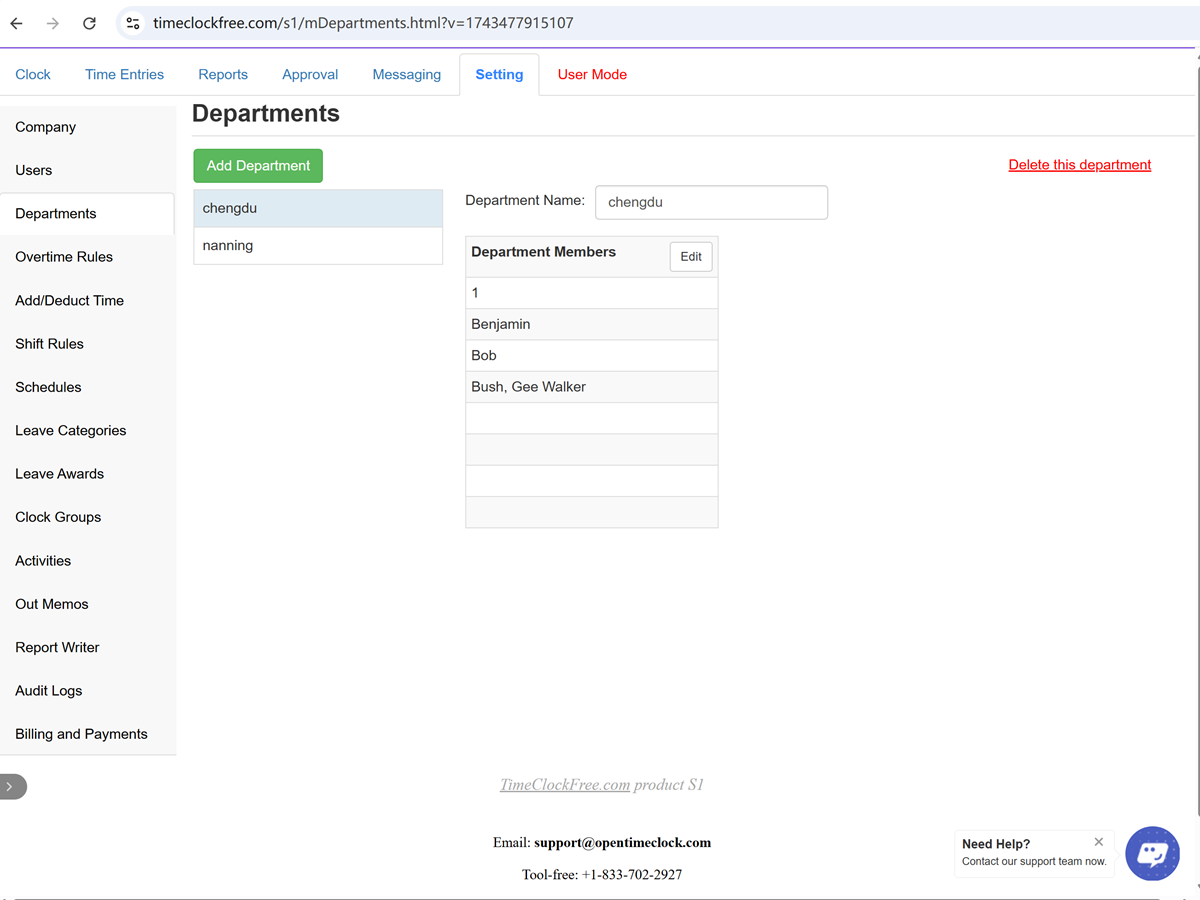
Task: Click the Department Name input field
Action: click(x=711, y=202)
